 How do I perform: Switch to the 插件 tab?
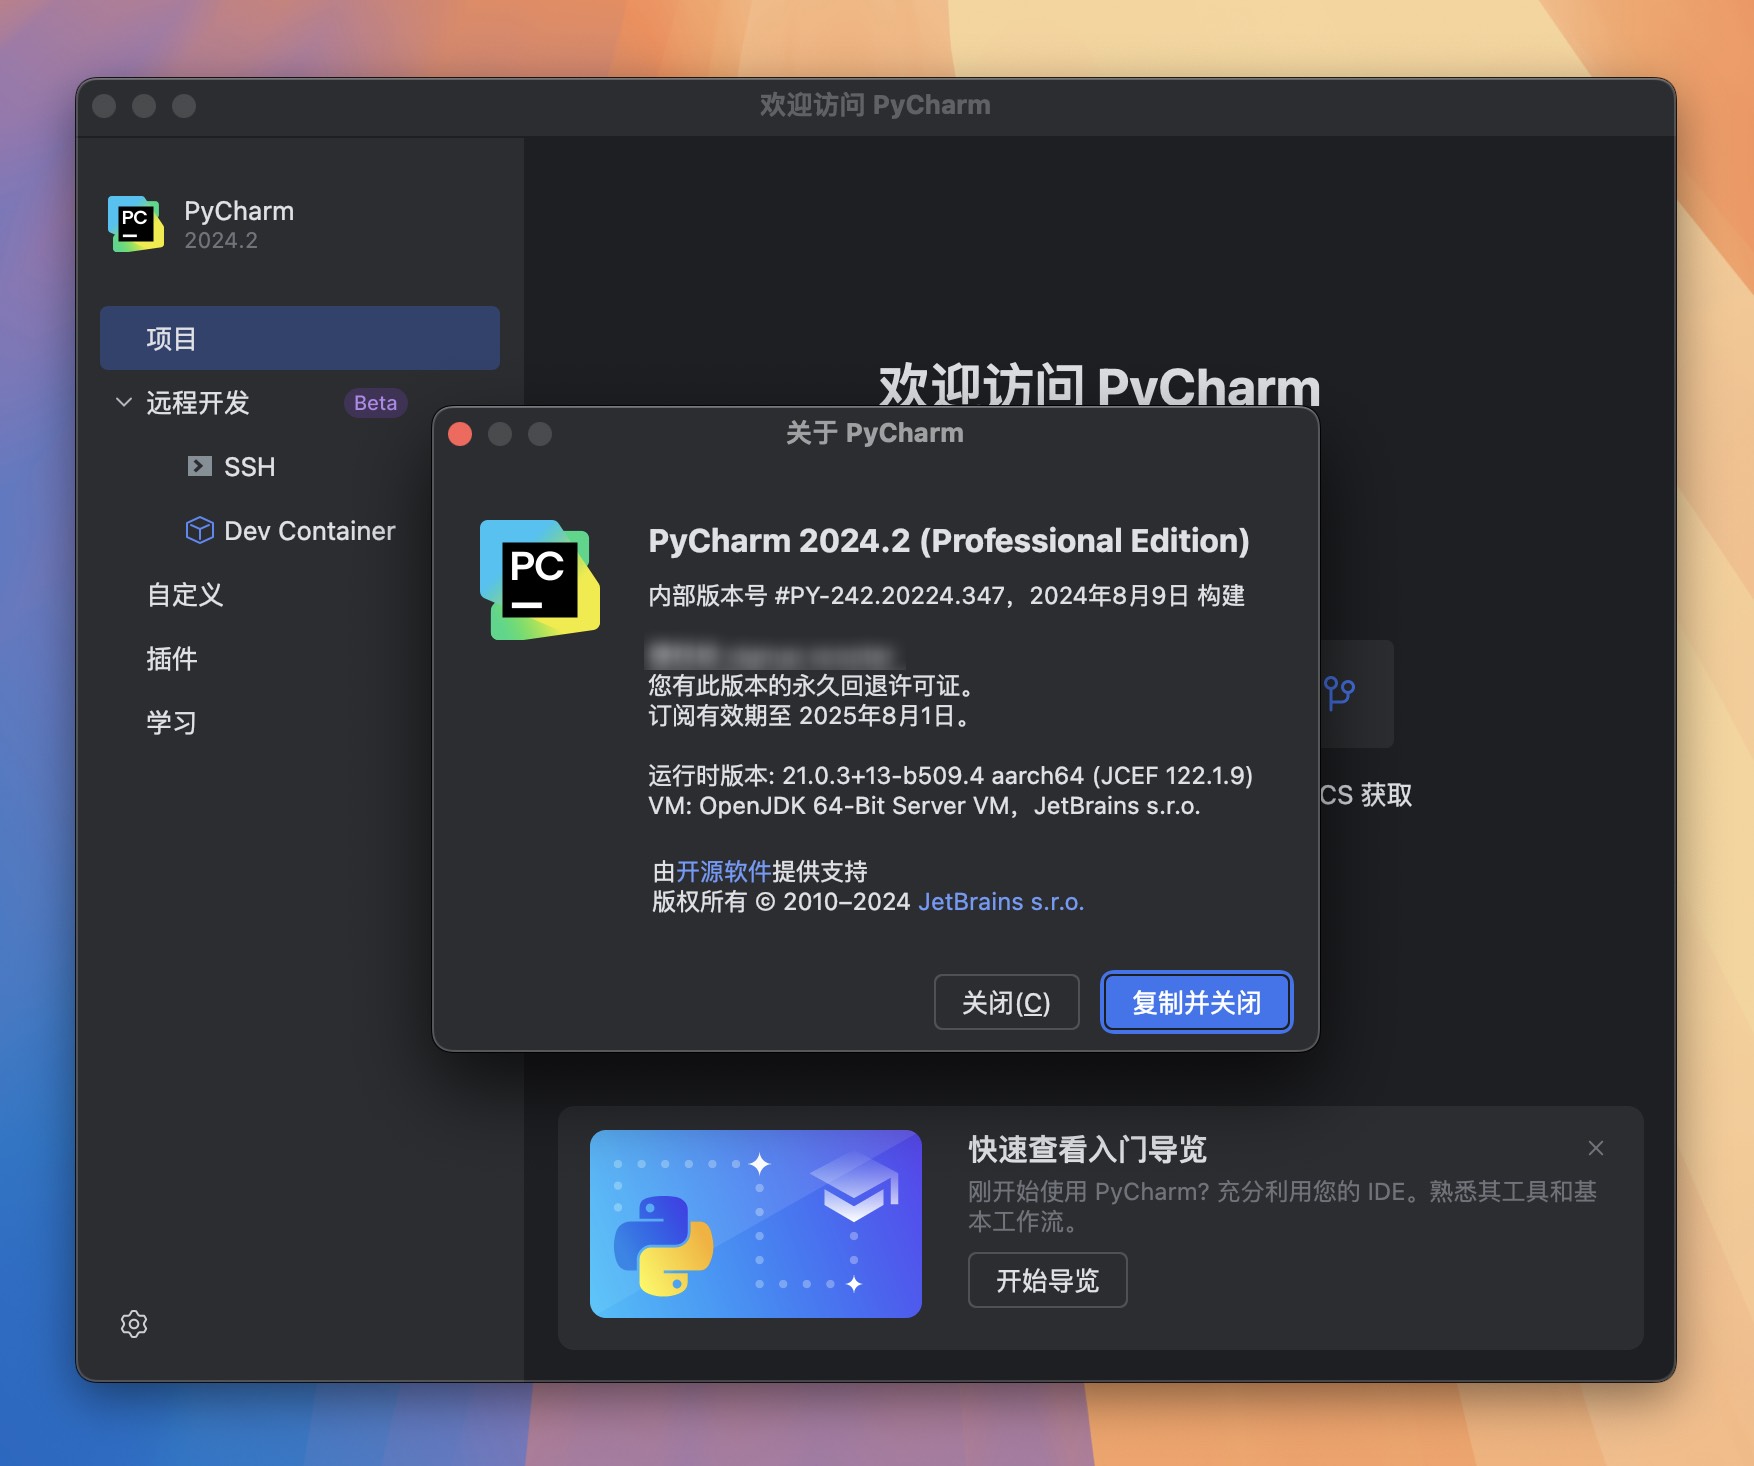(172, 659)
